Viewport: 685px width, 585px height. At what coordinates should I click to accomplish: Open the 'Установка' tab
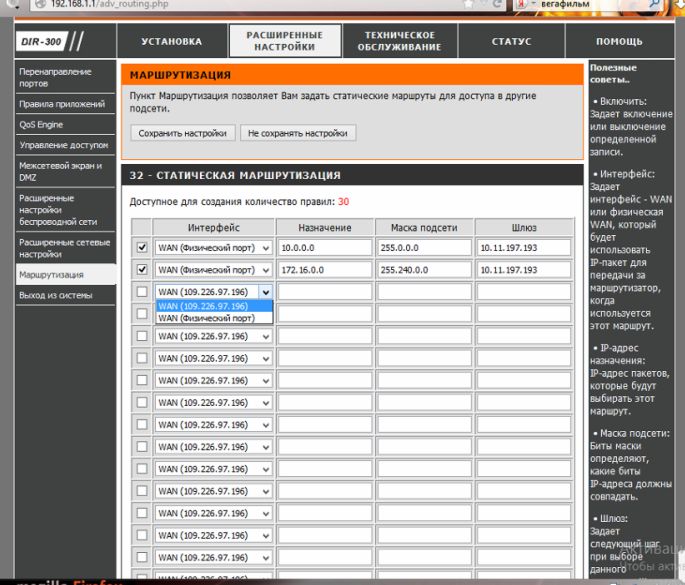(171, 42)
